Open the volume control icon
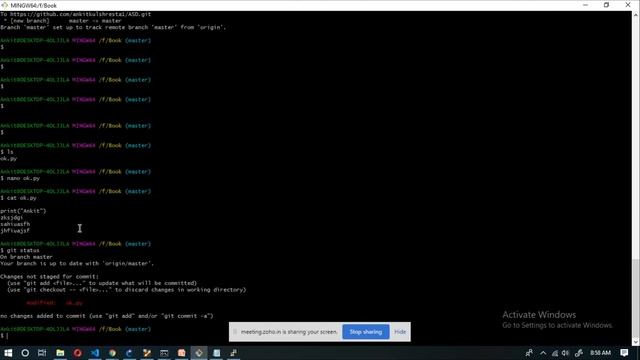This screenshot has height=360, width=640. click(x=565, y=353)
